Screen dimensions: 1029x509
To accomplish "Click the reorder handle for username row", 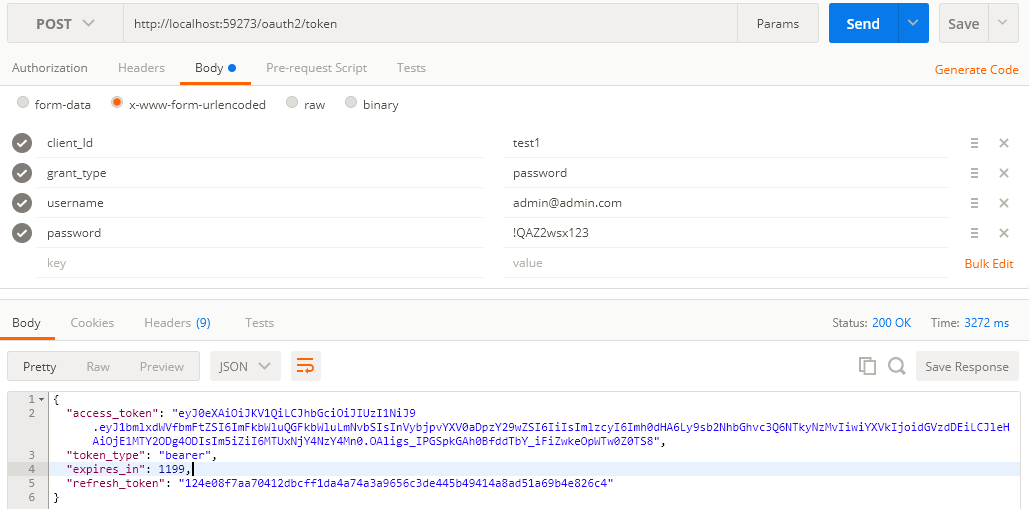I will pyautogui.click(x=975, y=203).
